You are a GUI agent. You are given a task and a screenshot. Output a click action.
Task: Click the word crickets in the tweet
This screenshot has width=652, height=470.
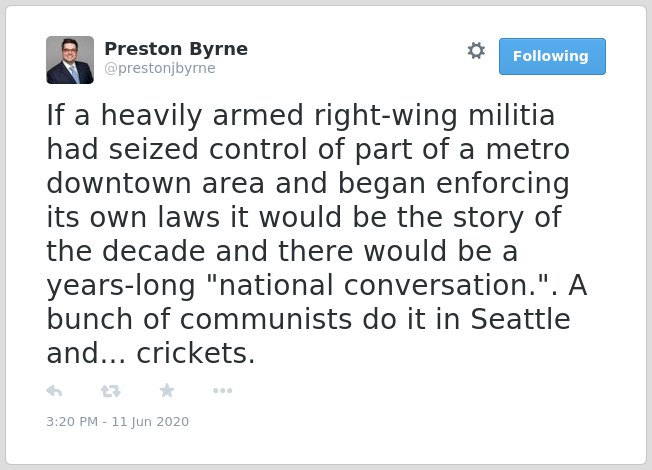[195, 353]
